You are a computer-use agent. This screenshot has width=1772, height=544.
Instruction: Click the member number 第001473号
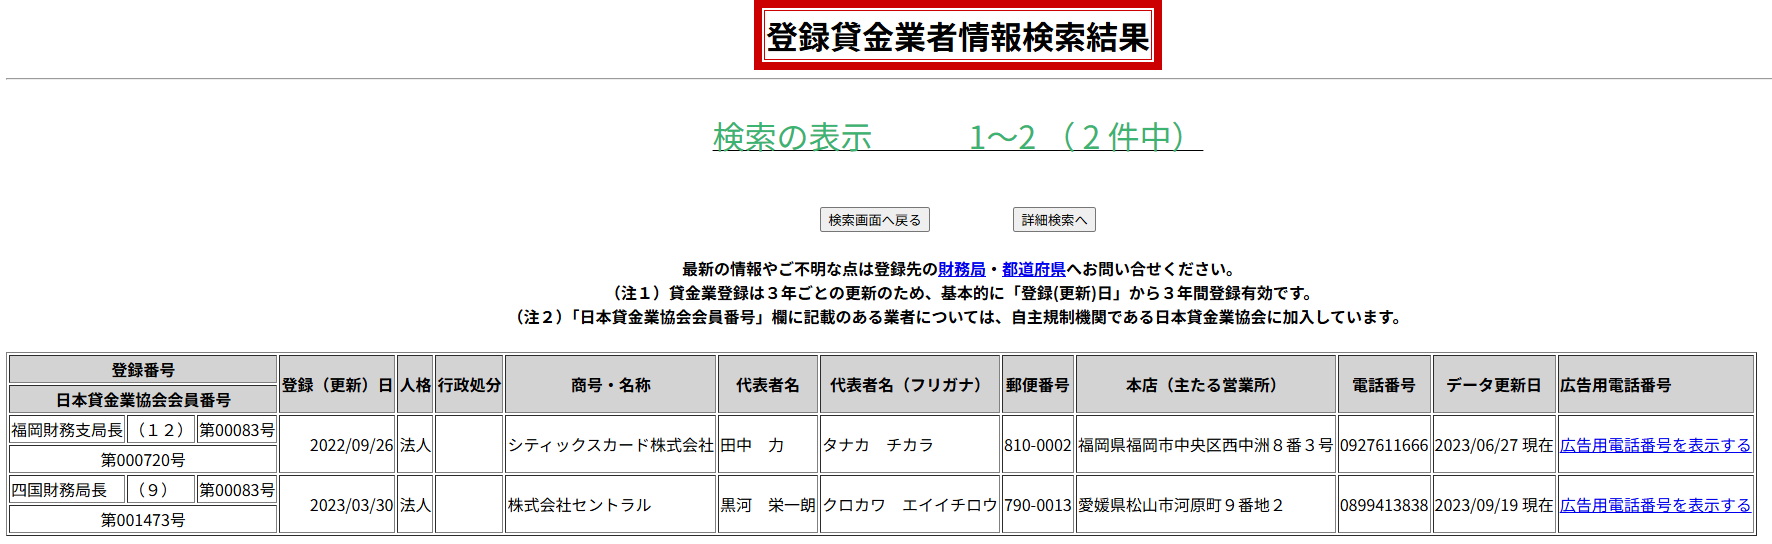(143, 520)
